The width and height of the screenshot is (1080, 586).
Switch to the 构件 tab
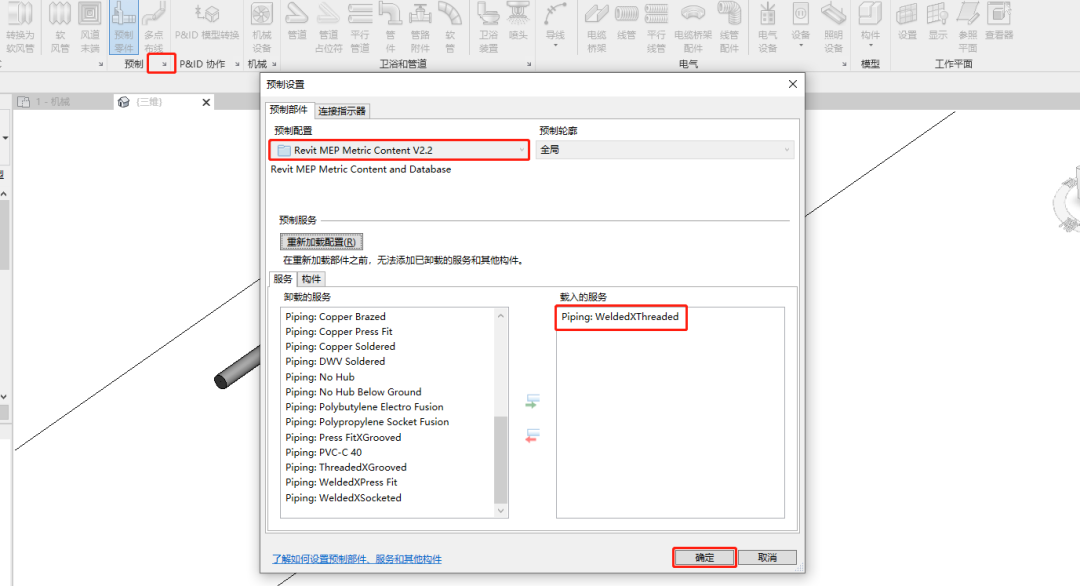click(x=311, y=279)
